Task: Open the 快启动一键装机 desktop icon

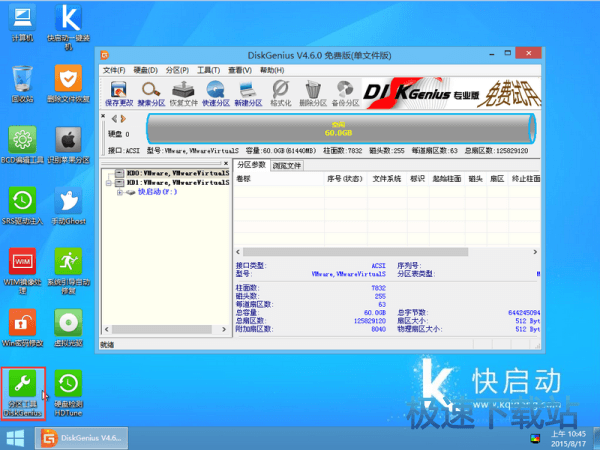Action: [x=68, y=28]
